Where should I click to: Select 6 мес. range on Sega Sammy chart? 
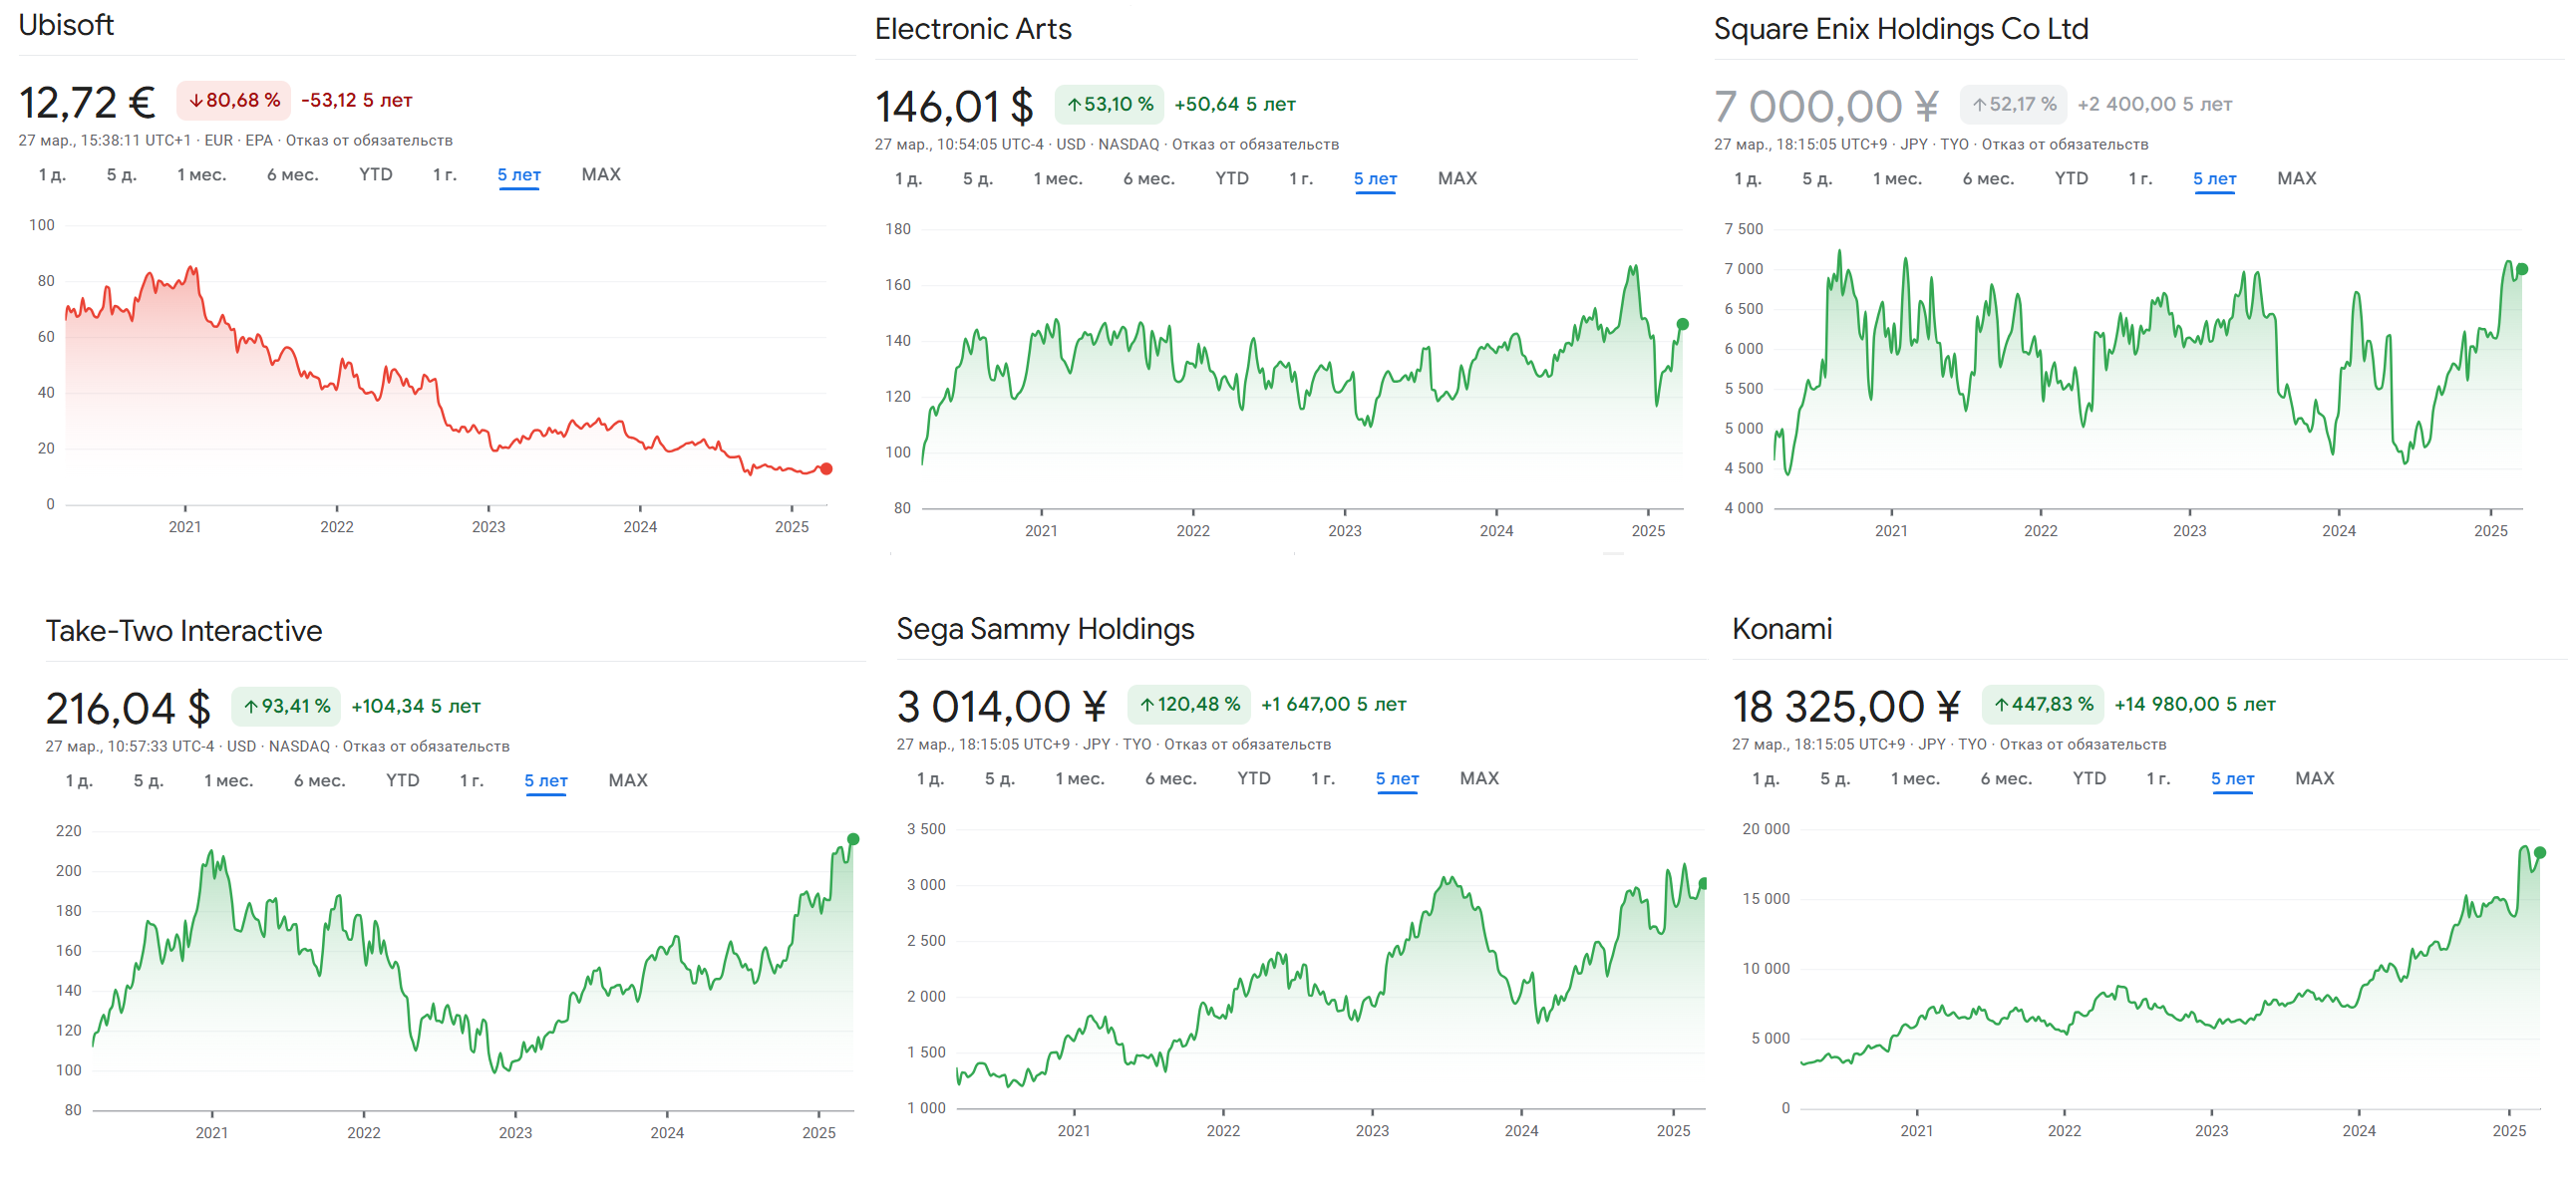pos(1170,778)
